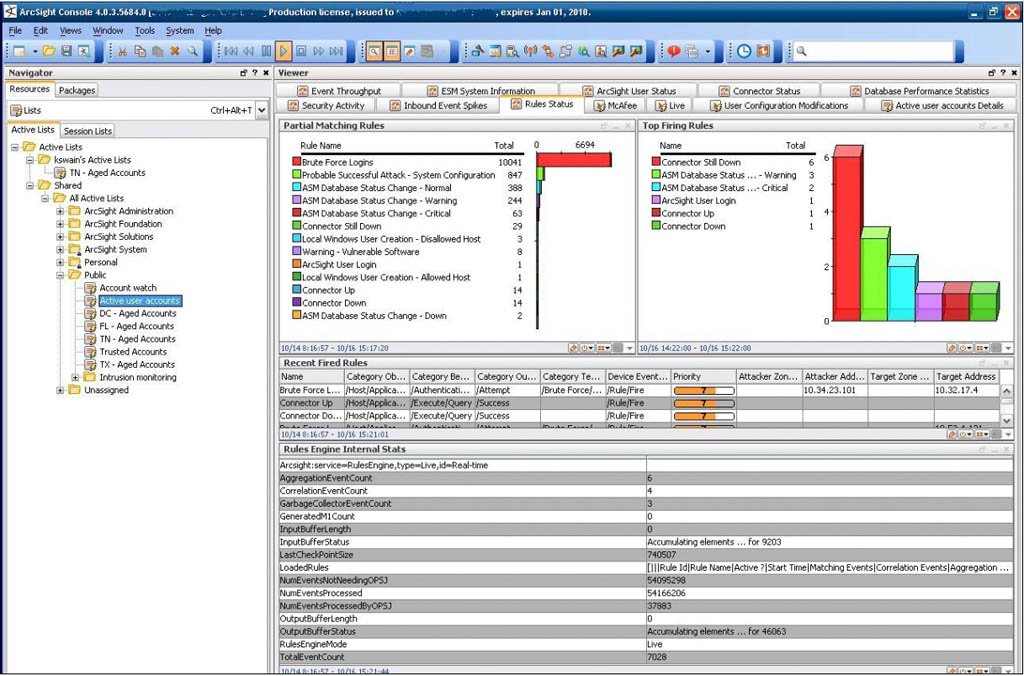This screenshot has width=1024, height=676.
Task: Select the Trusted Accounts active list
Action: tap(132, 352)
